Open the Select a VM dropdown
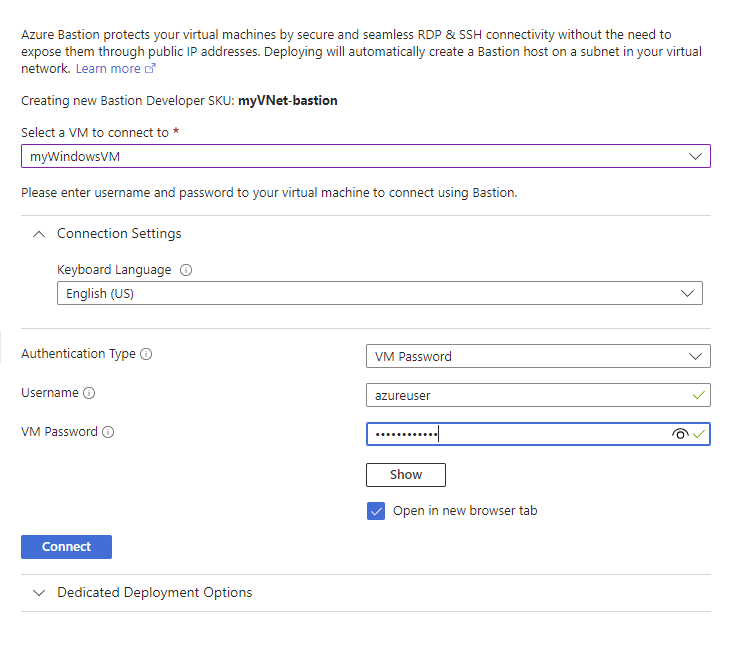 click(x=365, y=157)
